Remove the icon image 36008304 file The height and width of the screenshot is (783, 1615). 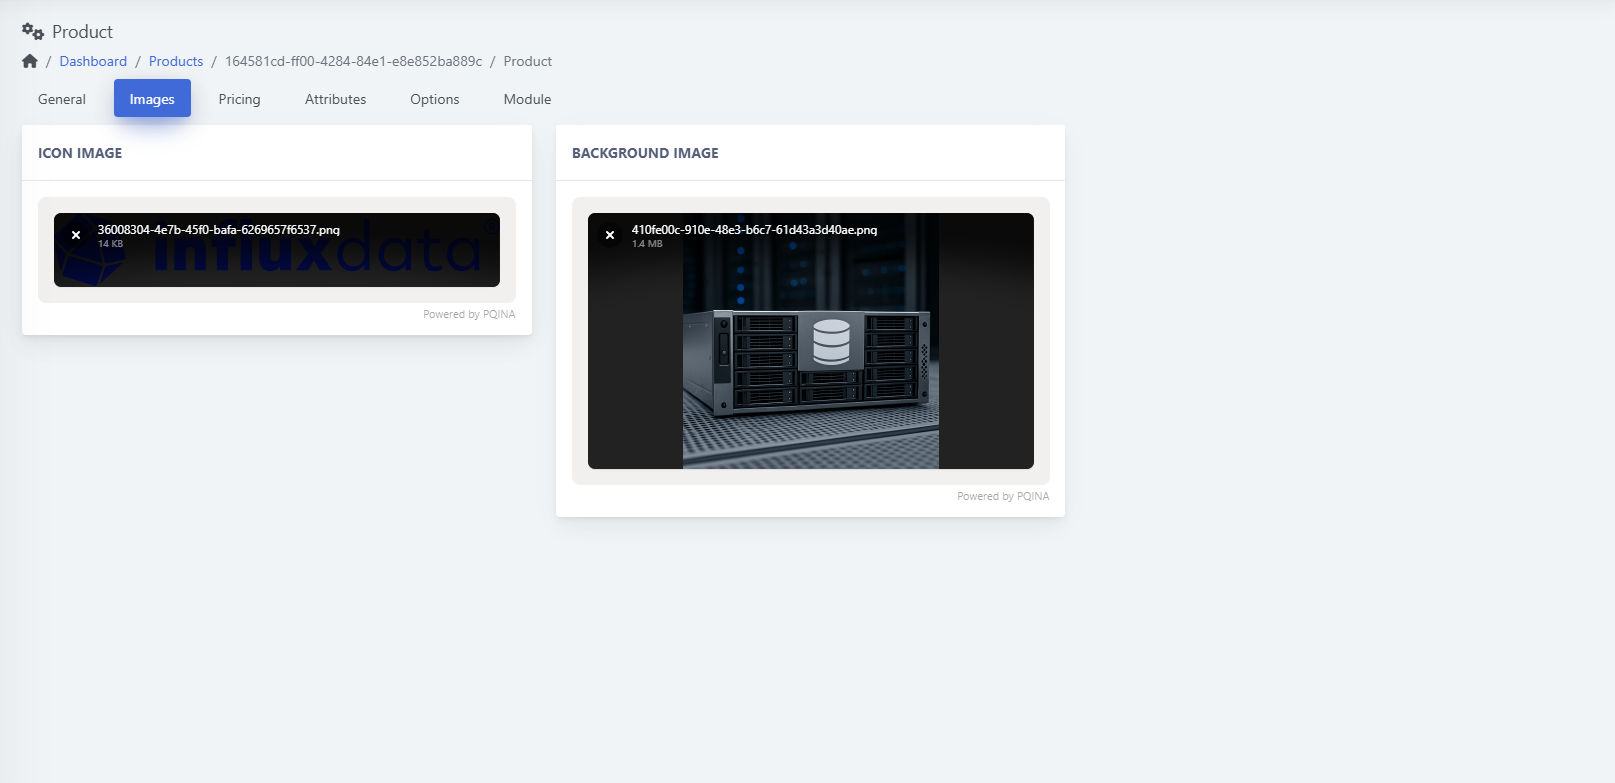pyautogui.click(x=76, y=235)
